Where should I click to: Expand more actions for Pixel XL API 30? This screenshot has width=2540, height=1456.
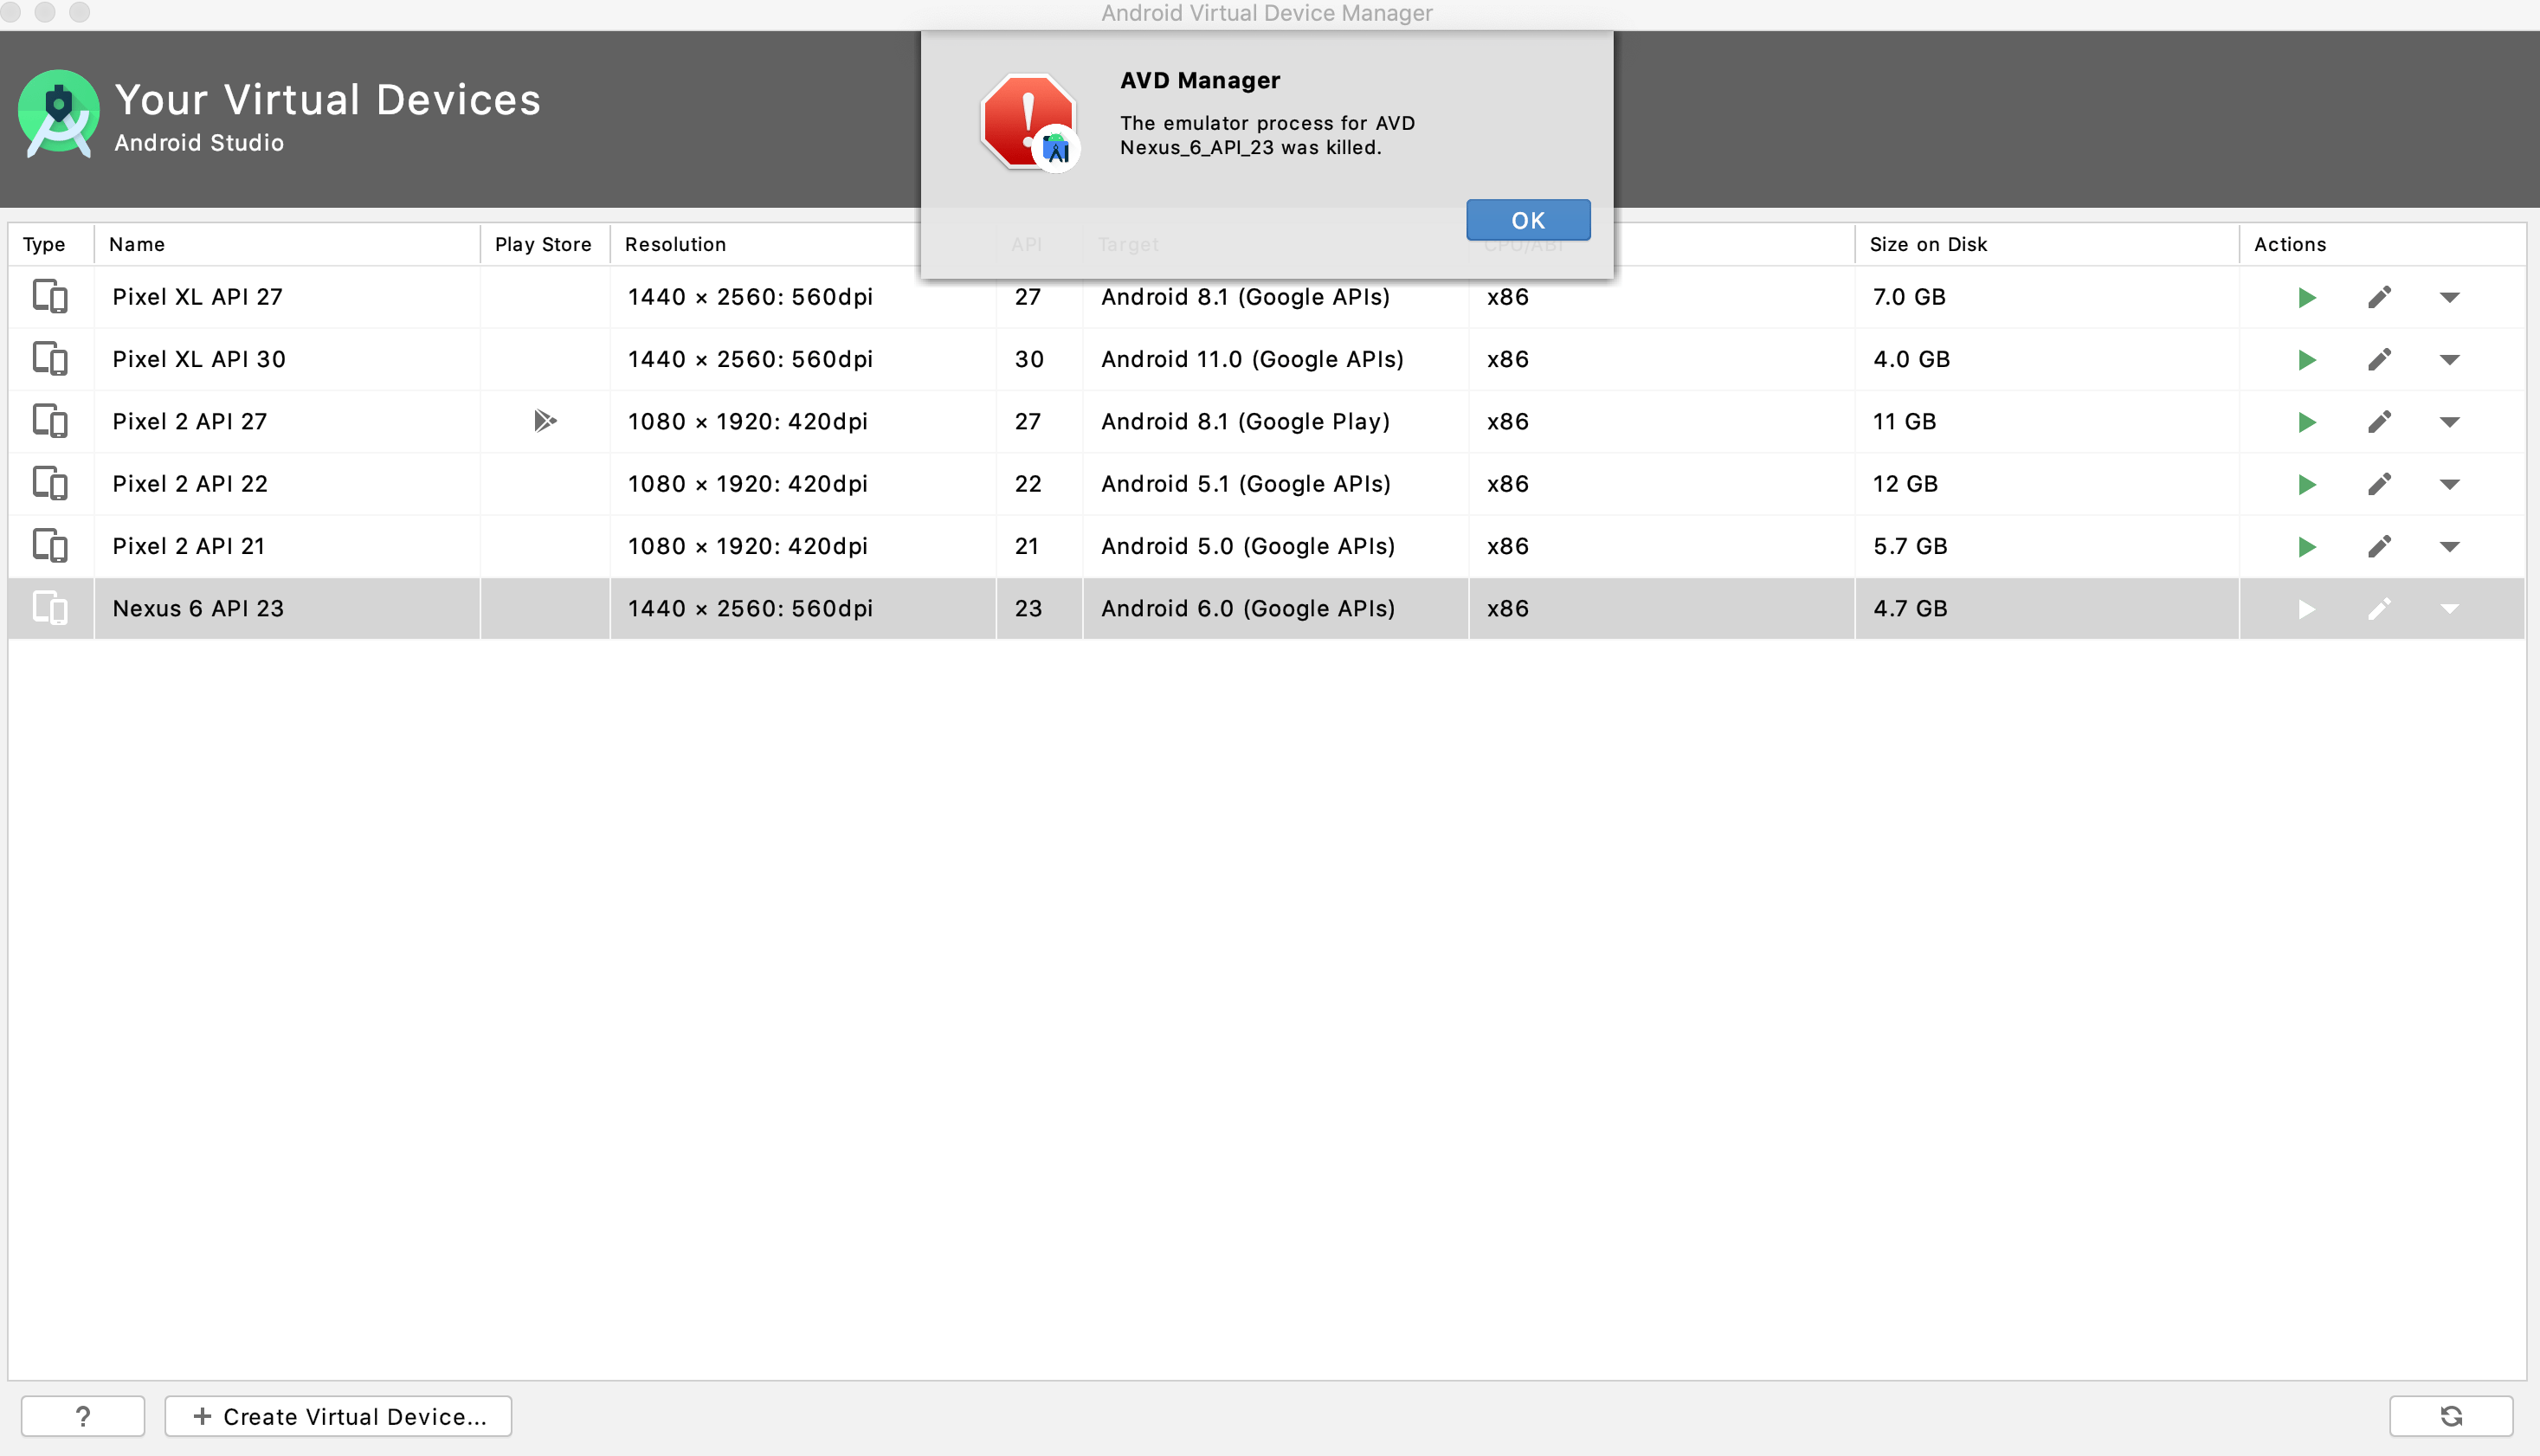[2449, 360]
